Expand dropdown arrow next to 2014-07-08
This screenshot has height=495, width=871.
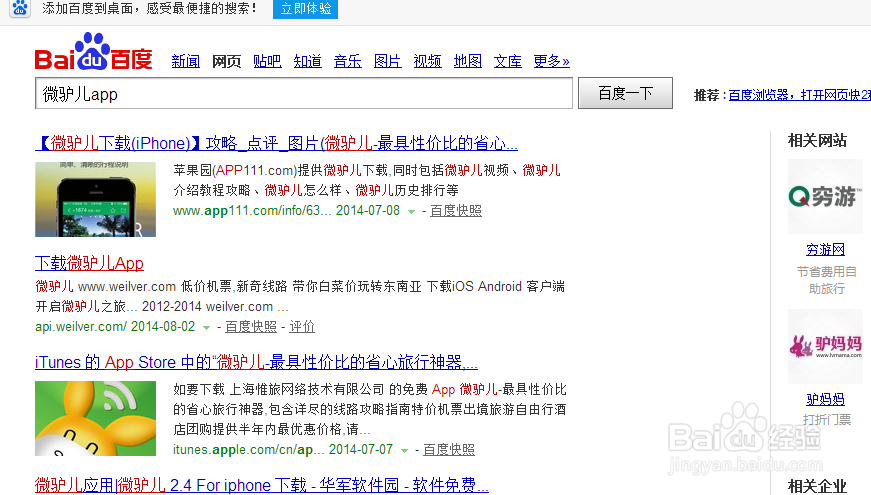[x=412, y=212]
